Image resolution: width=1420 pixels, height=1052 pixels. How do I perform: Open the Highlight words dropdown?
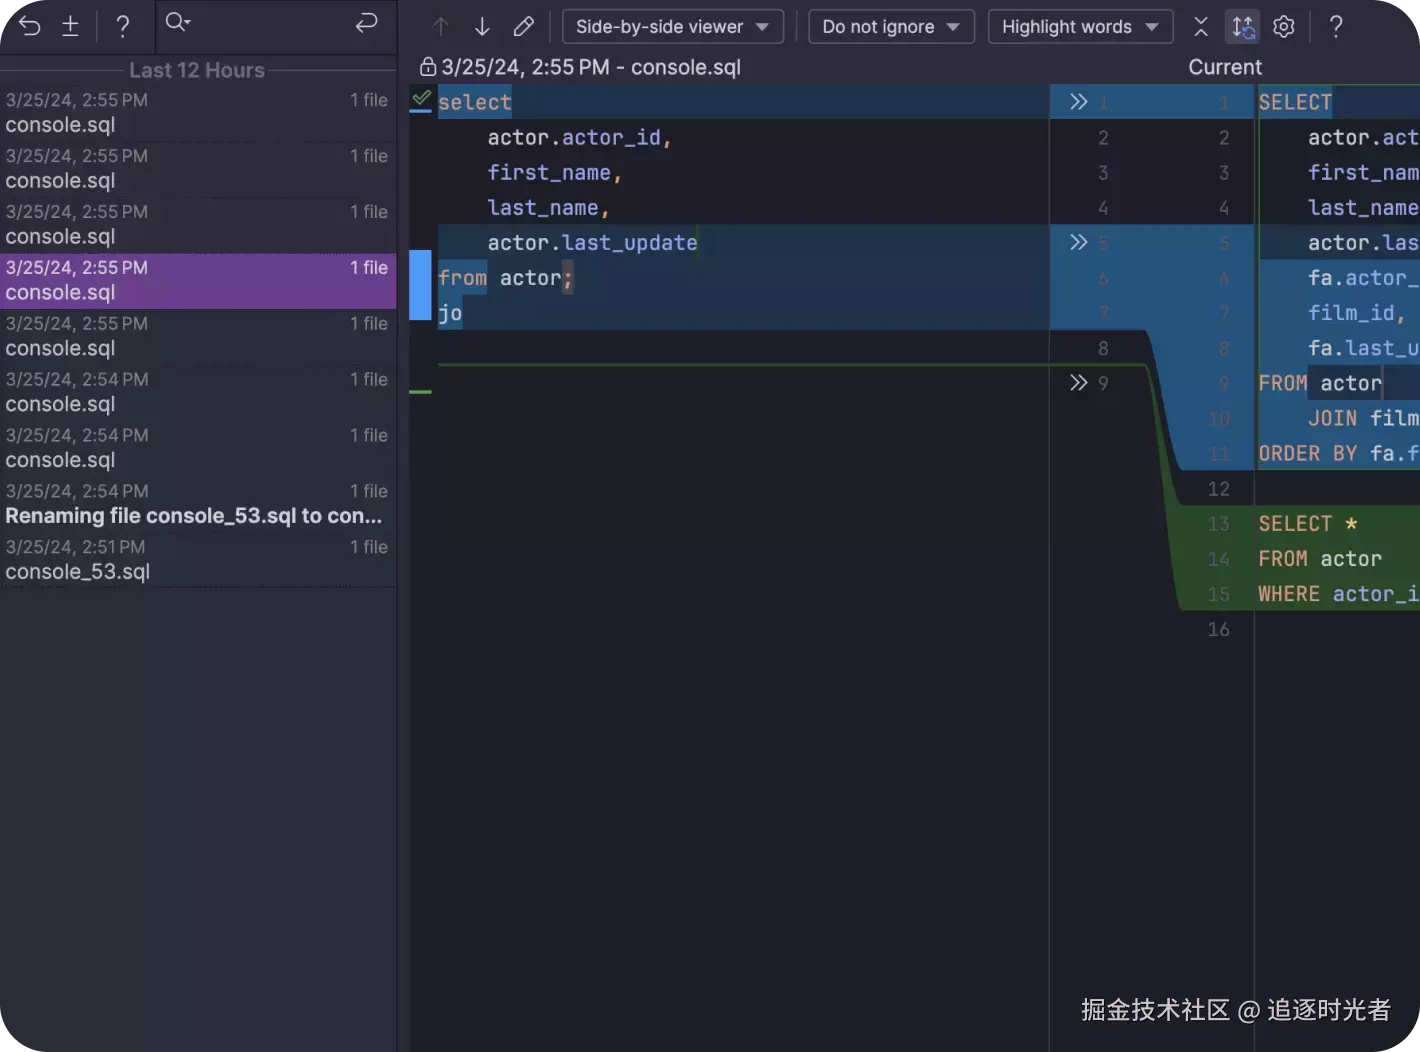(x=1080, y=27)
